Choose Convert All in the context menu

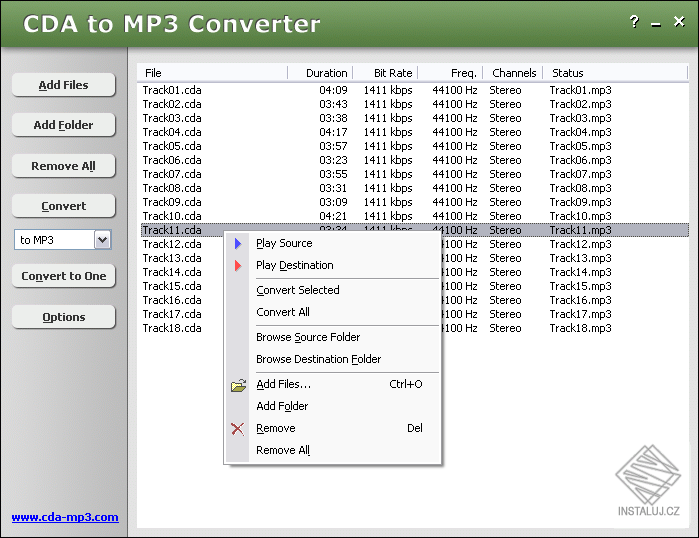click(282, 312)
